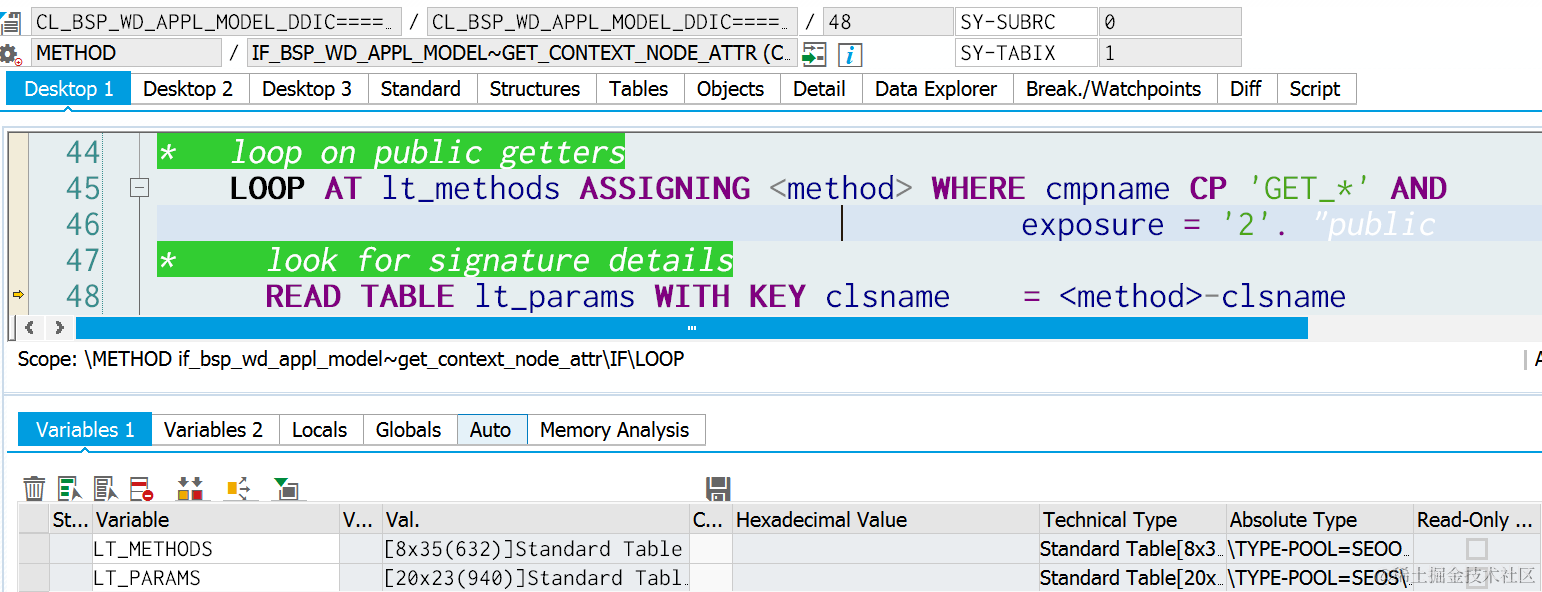Select the LT_METHODS variable cell
Screen dimensions: 1542x592
(x=216, y=549)
